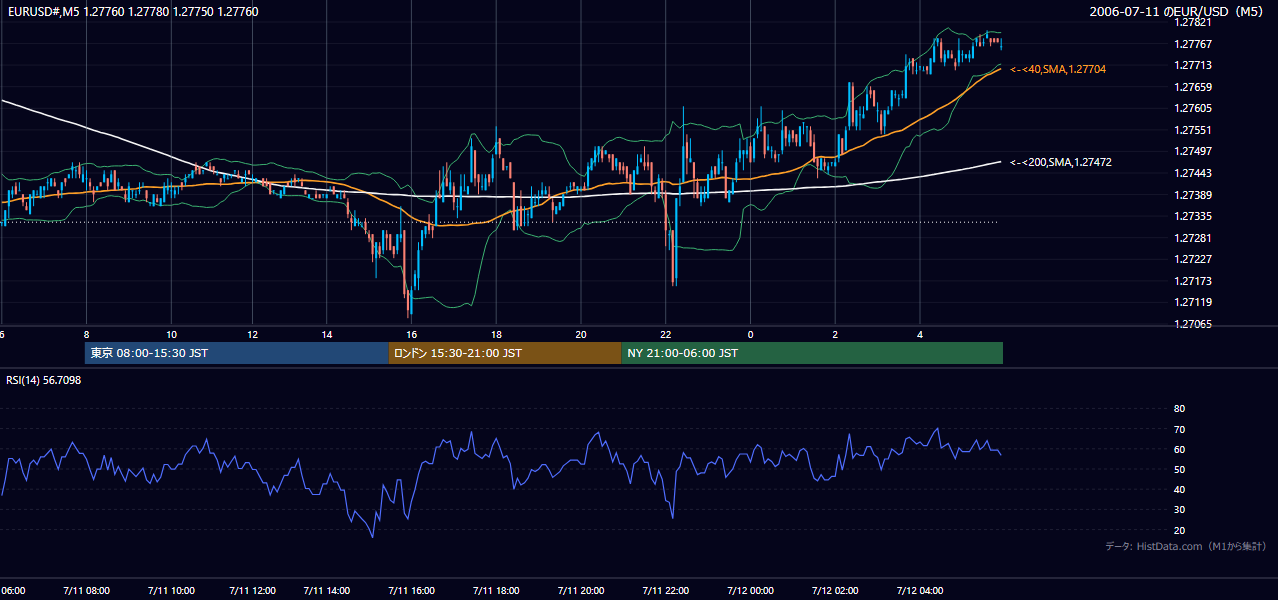Click hour label 22 under price chart
This screenshot has height=600, width=1278.
[665, 335]
